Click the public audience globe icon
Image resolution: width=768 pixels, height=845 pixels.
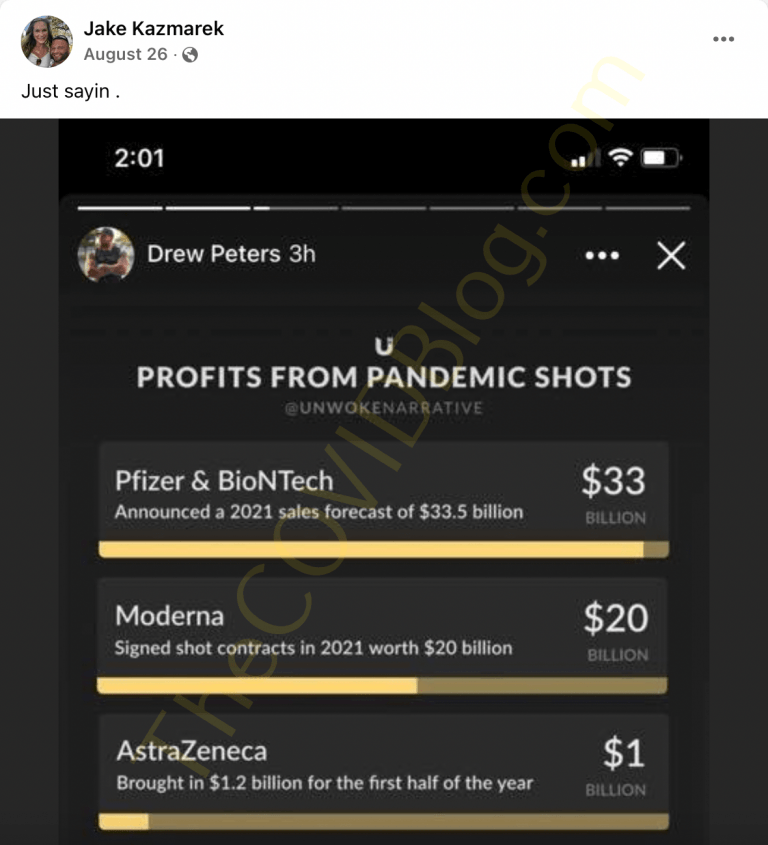click(x=189, y=55)
